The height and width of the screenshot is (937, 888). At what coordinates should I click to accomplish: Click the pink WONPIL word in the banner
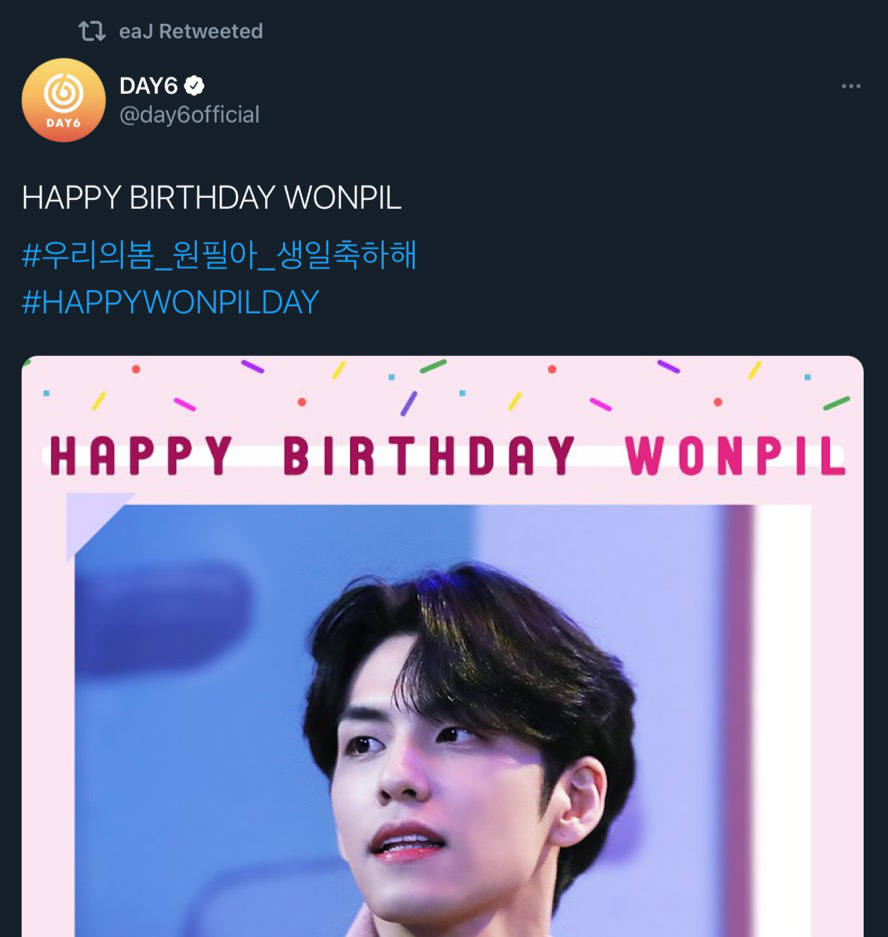coord(736,456)
